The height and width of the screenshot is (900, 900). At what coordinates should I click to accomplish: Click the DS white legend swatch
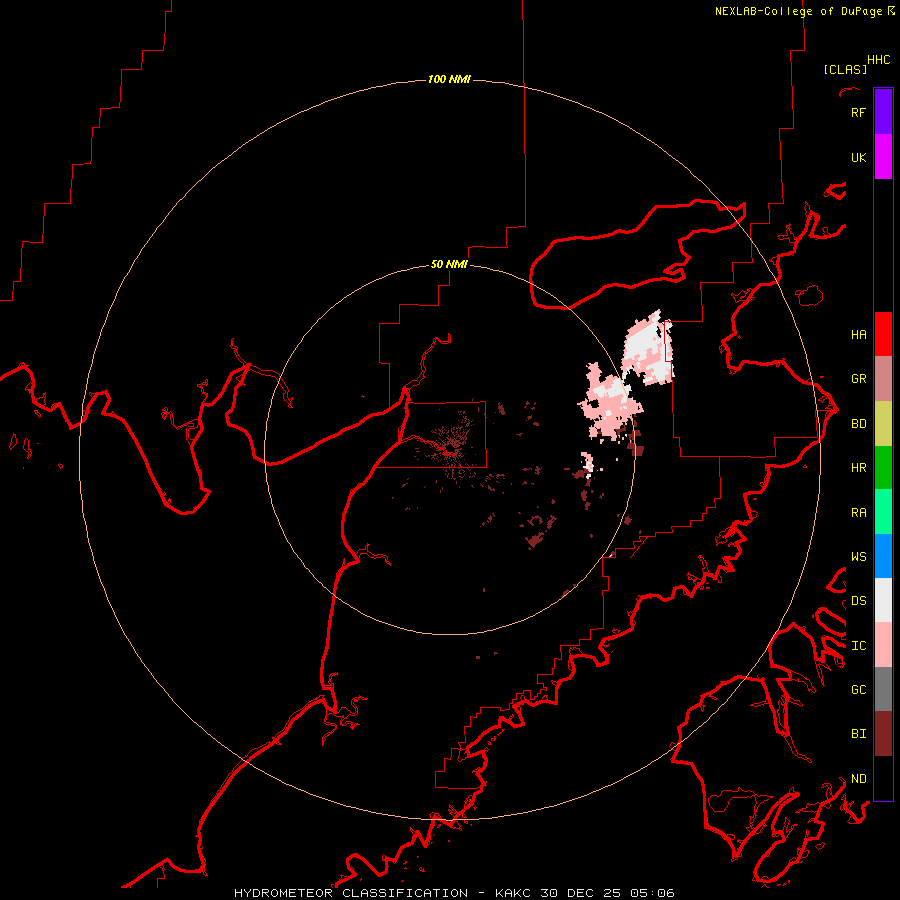[x=883, y=600]
